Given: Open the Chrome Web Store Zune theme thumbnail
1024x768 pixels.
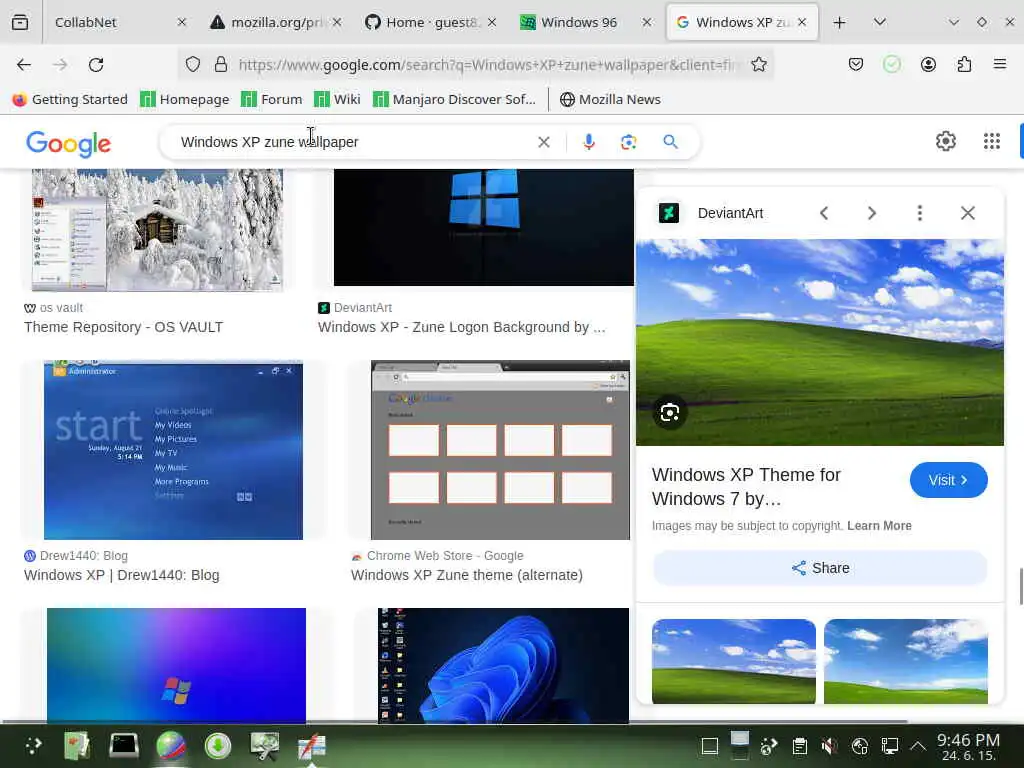Looking at the screenshot, I should point(500,450).
